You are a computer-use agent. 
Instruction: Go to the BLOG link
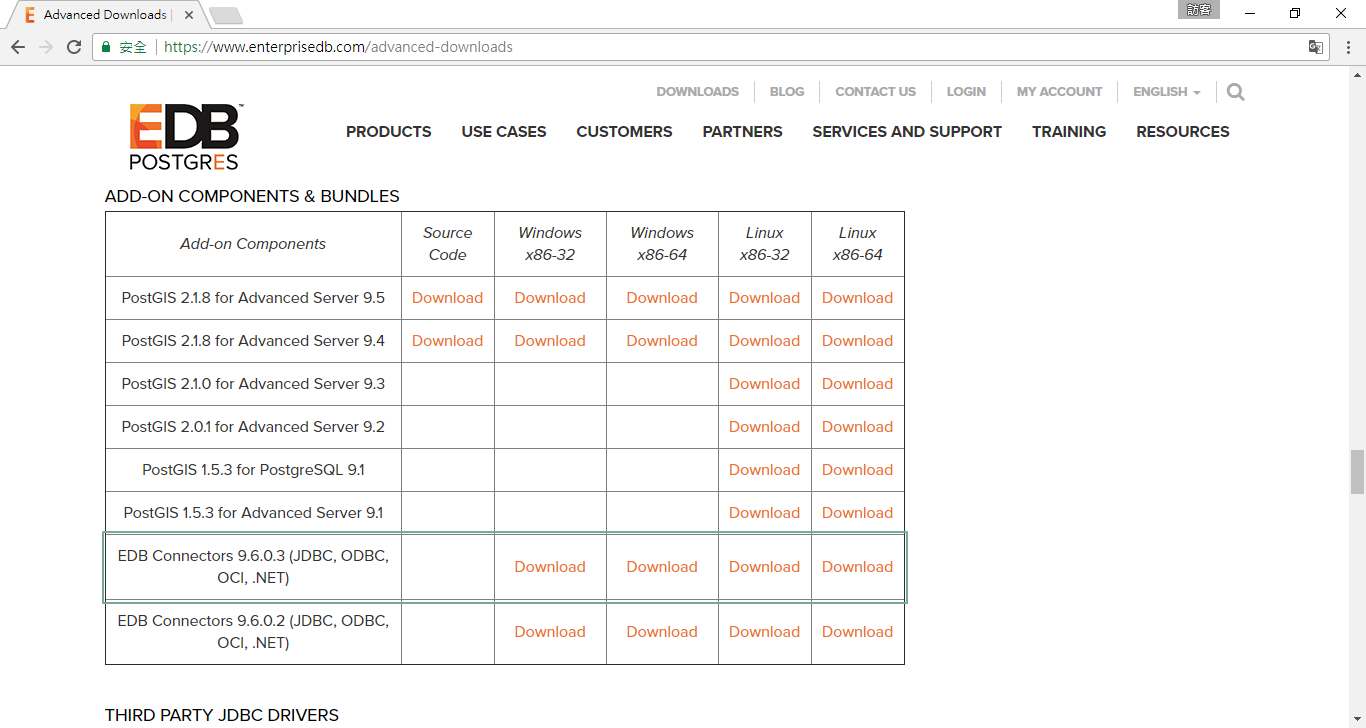pos(787,91)
